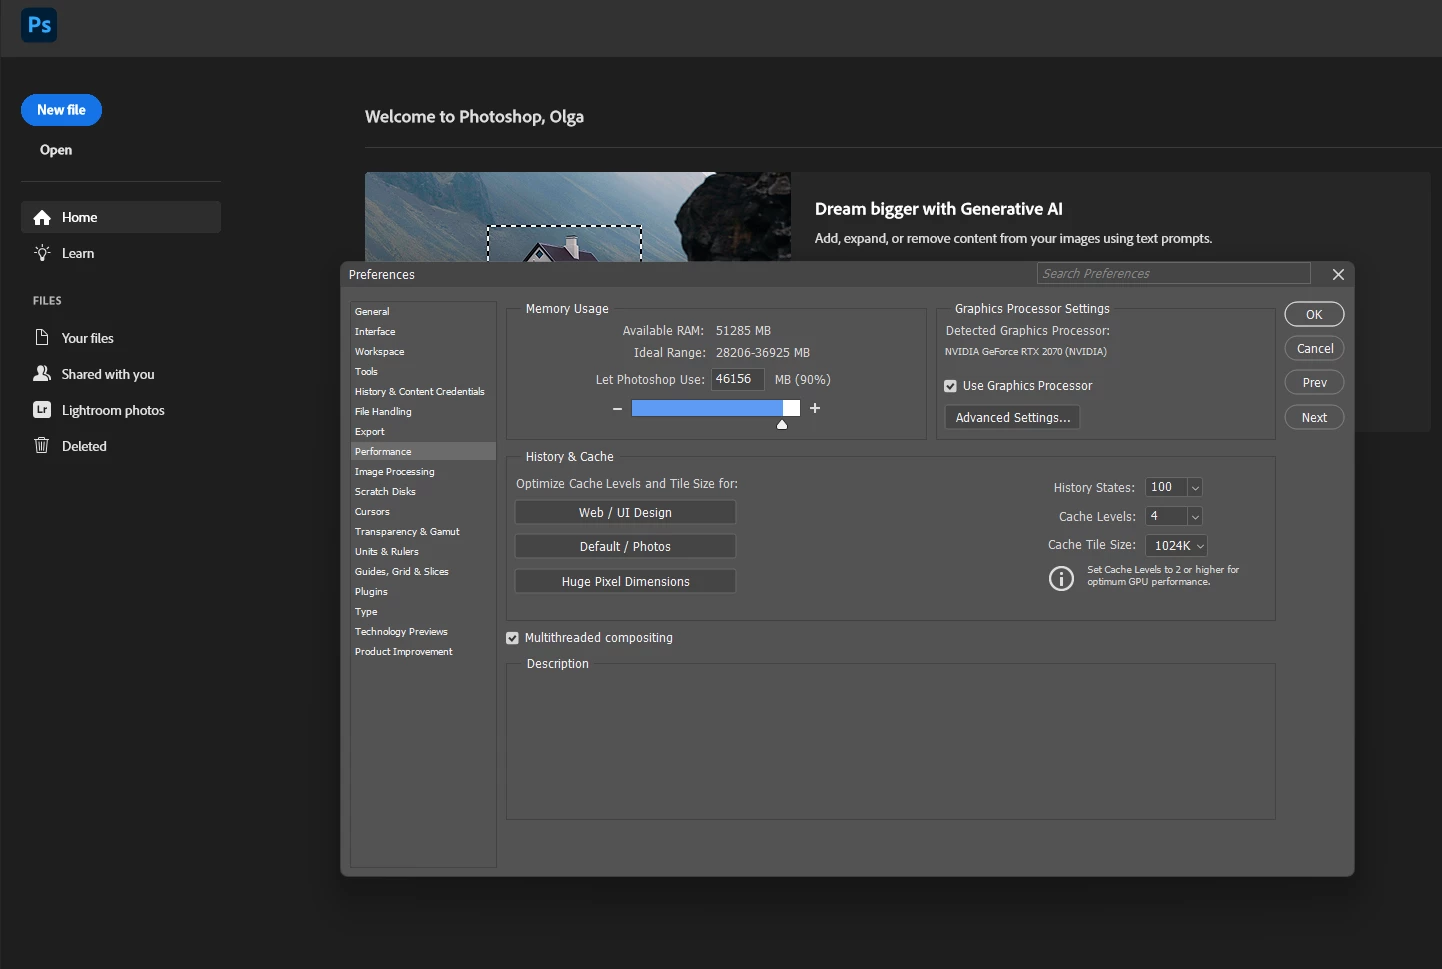
Task: Select Type preferences category
Action: (x=423, y=612)
